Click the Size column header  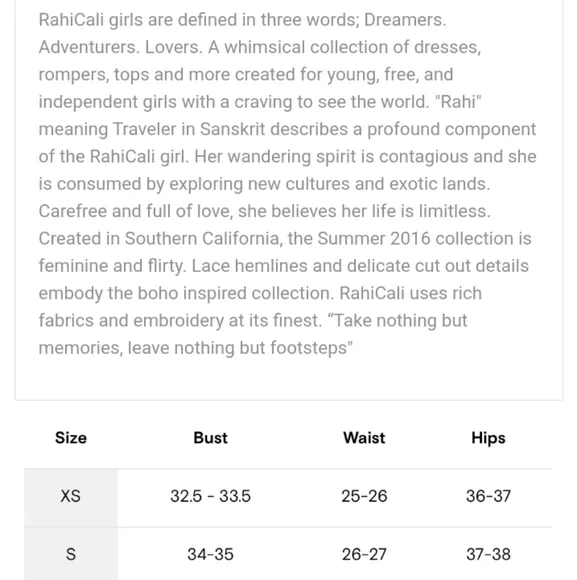[71, 438]
